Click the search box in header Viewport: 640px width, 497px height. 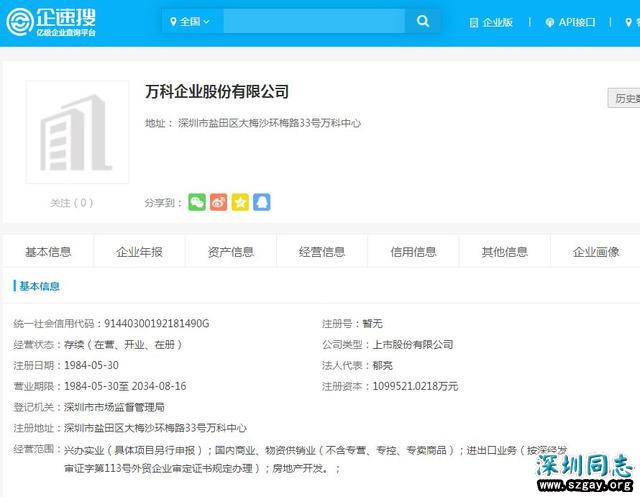click(x=313, y=21)
